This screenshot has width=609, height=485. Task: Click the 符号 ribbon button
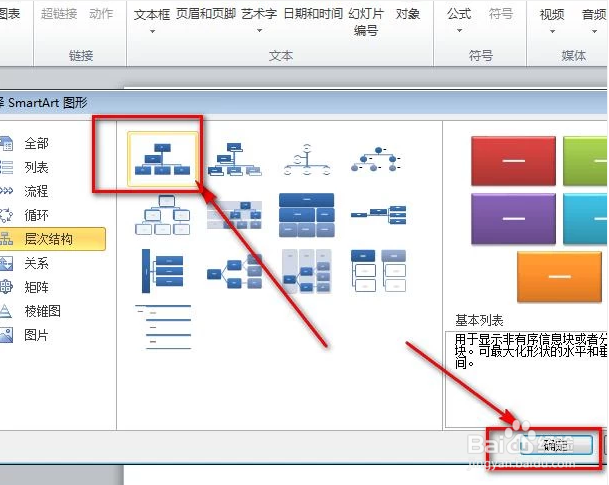pos(501,14)
